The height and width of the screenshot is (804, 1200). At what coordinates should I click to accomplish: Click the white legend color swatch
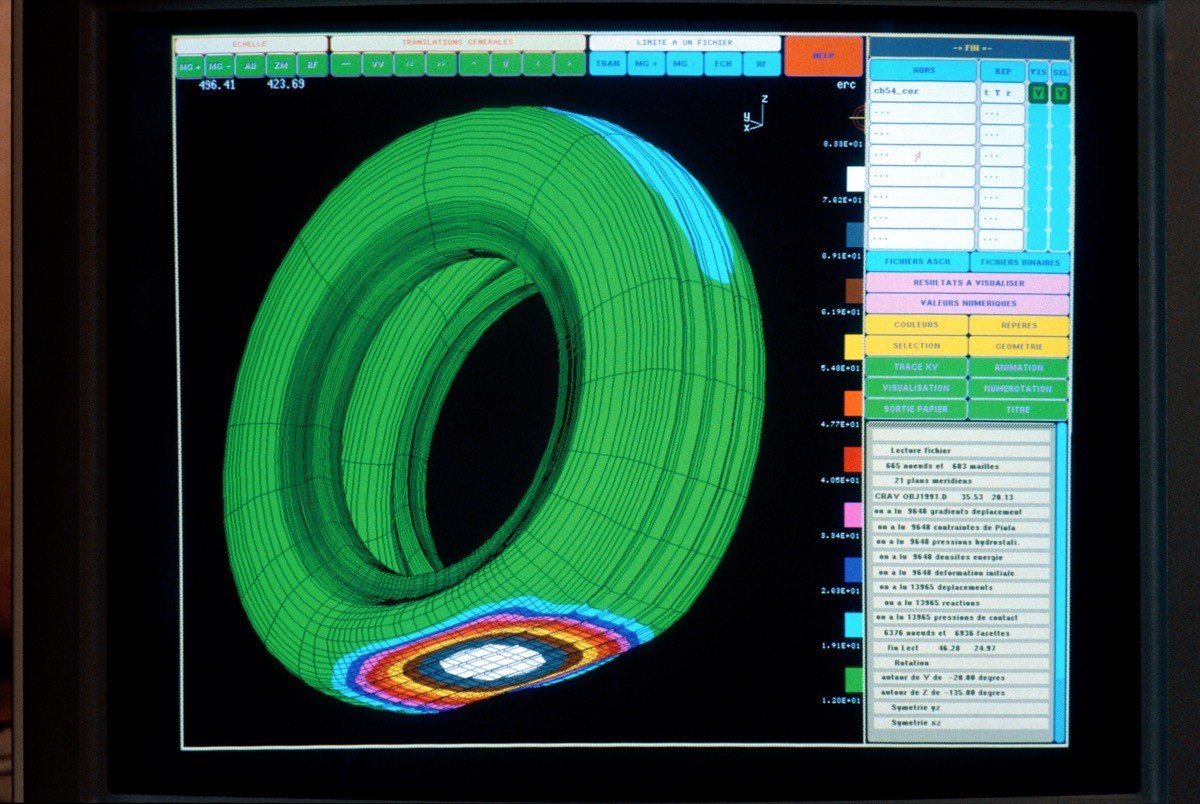pyautogui.click(x=855, y=178)
